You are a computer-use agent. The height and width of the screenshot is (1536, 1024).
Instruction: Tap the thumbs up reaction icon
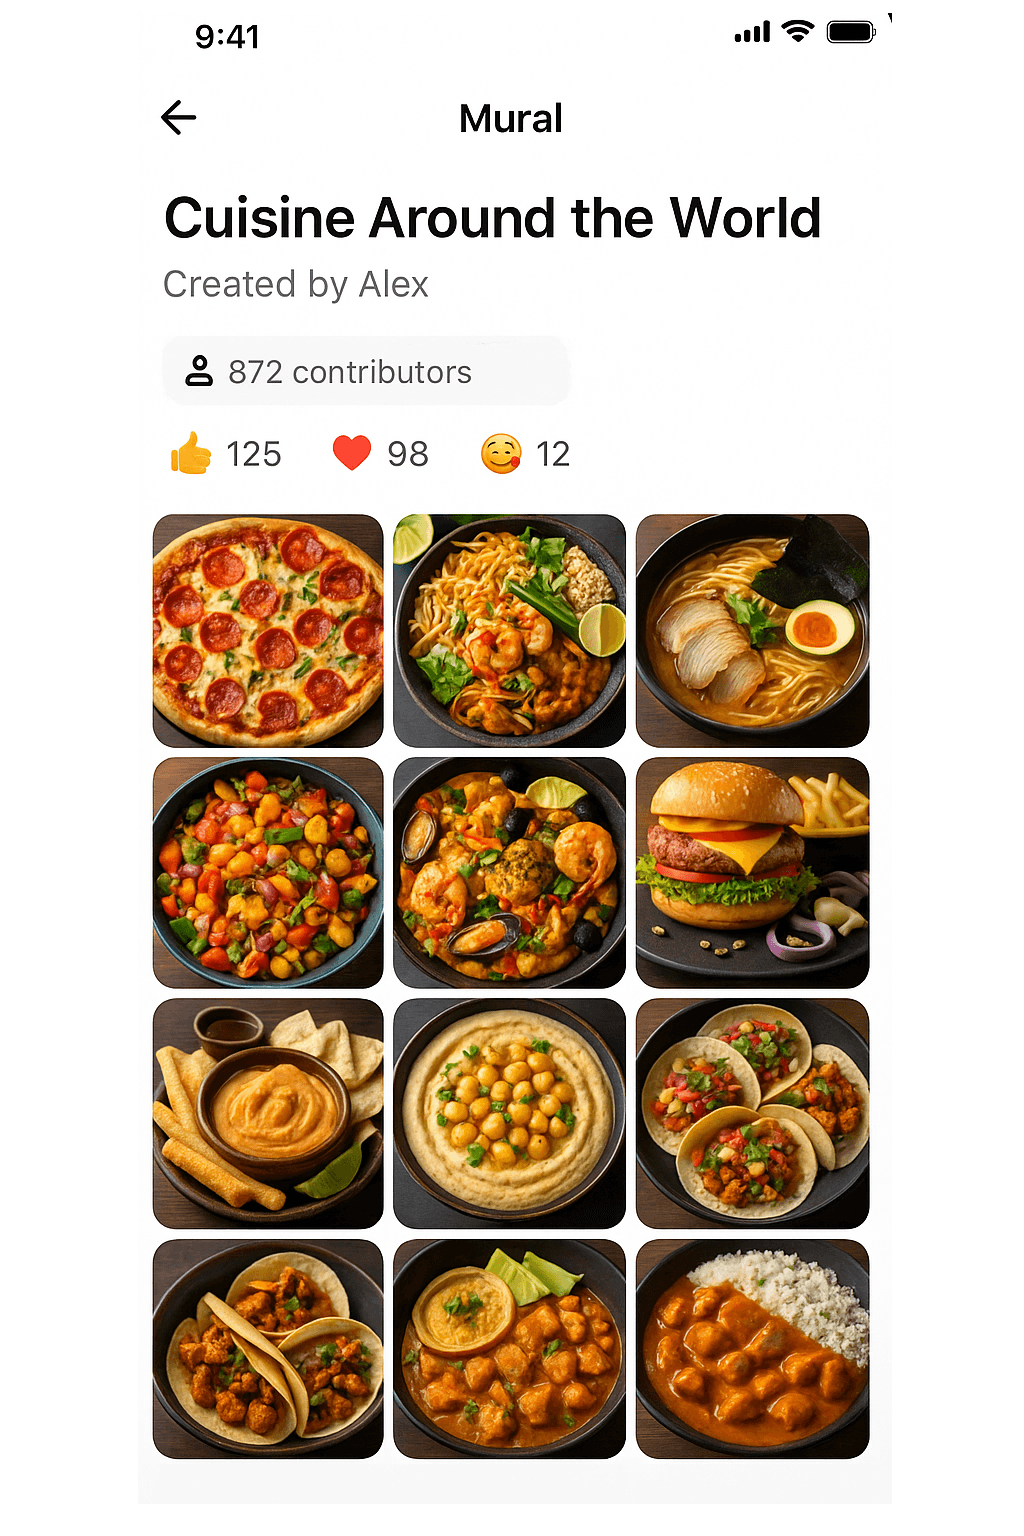tap(191, 454)
